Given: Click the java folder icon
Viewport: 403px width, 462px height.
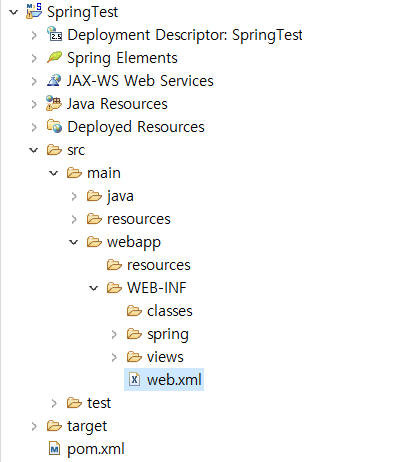Looking at the screenshot, I should [94, 196].
